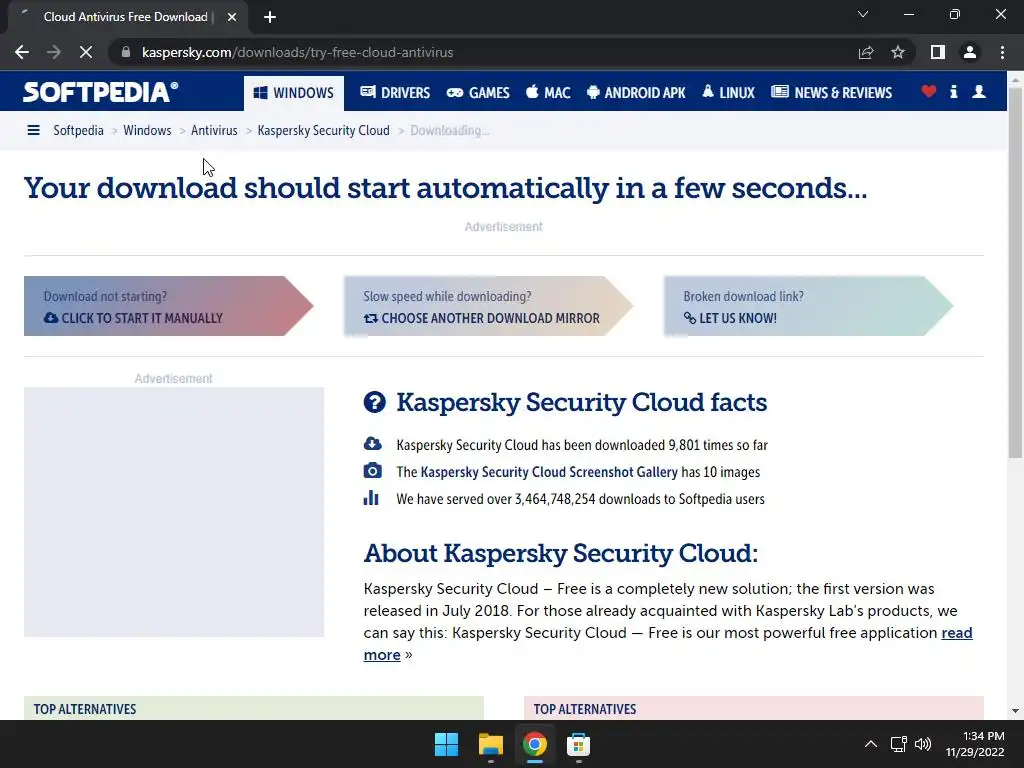The width and height of the screenshot is (1024, 768).
Task: Show hidden system tray icons chevron
Action: tap(871, 744)
